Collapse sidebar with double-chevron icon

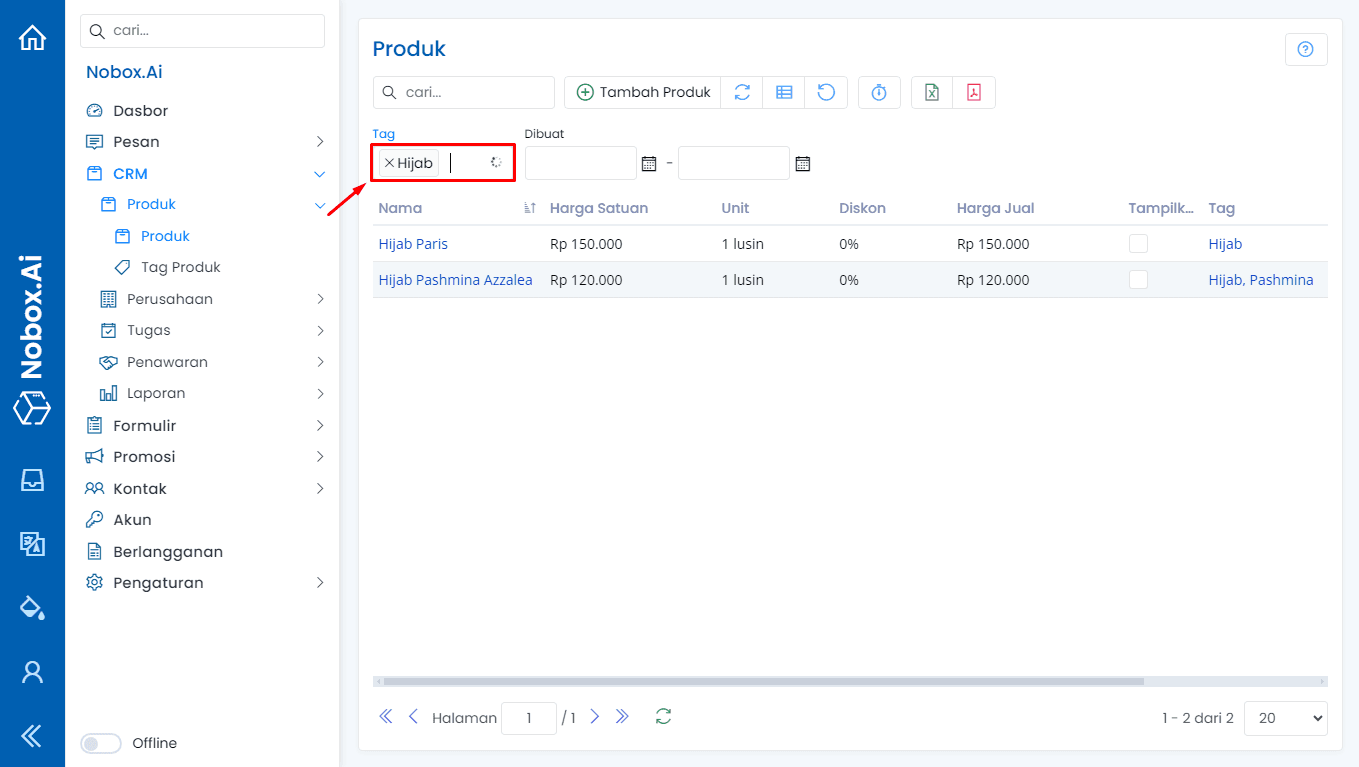(32, 736)
